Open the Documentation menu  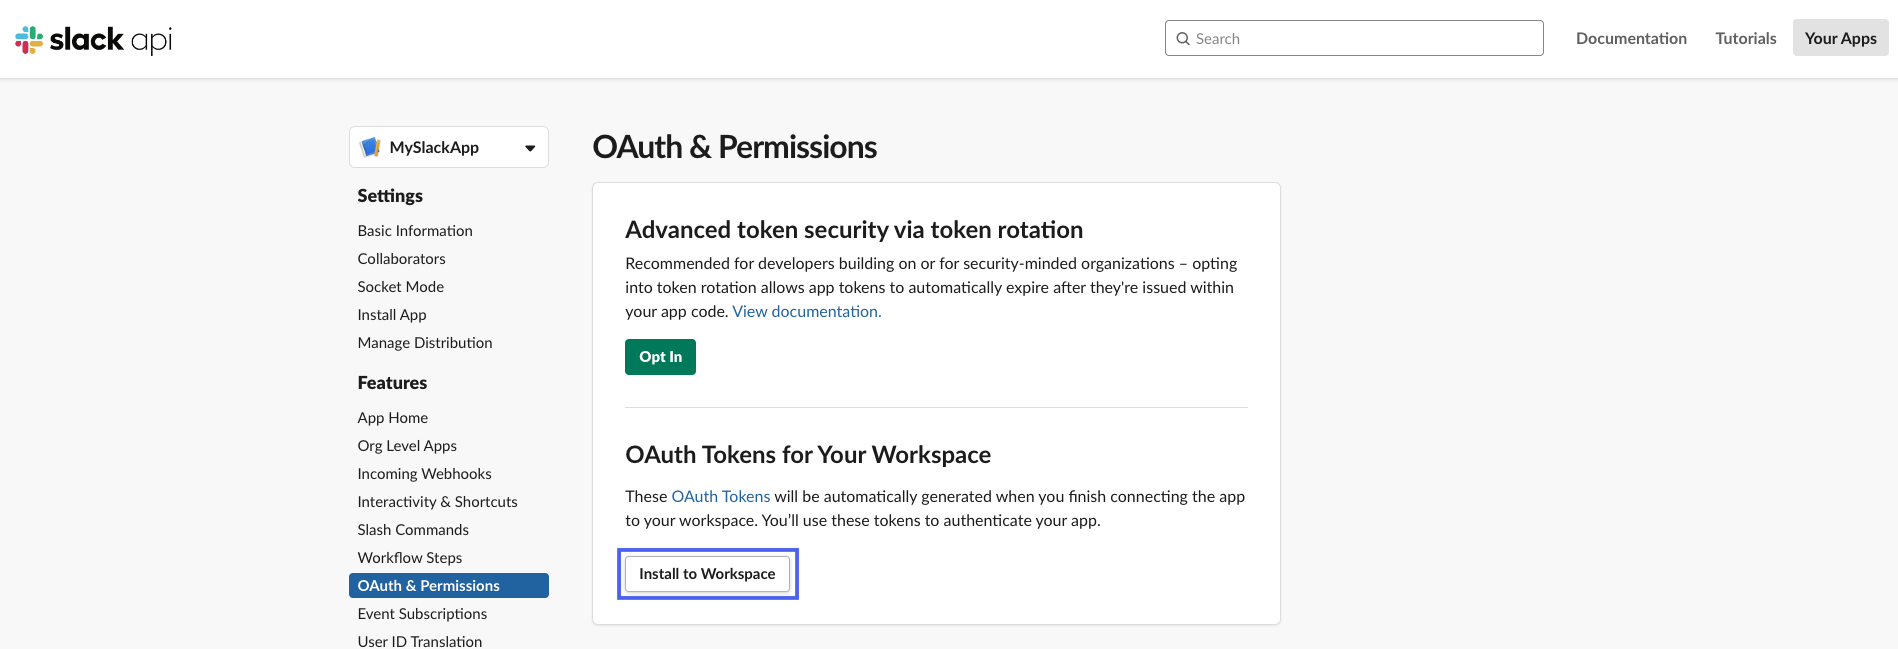(1630, 39)
